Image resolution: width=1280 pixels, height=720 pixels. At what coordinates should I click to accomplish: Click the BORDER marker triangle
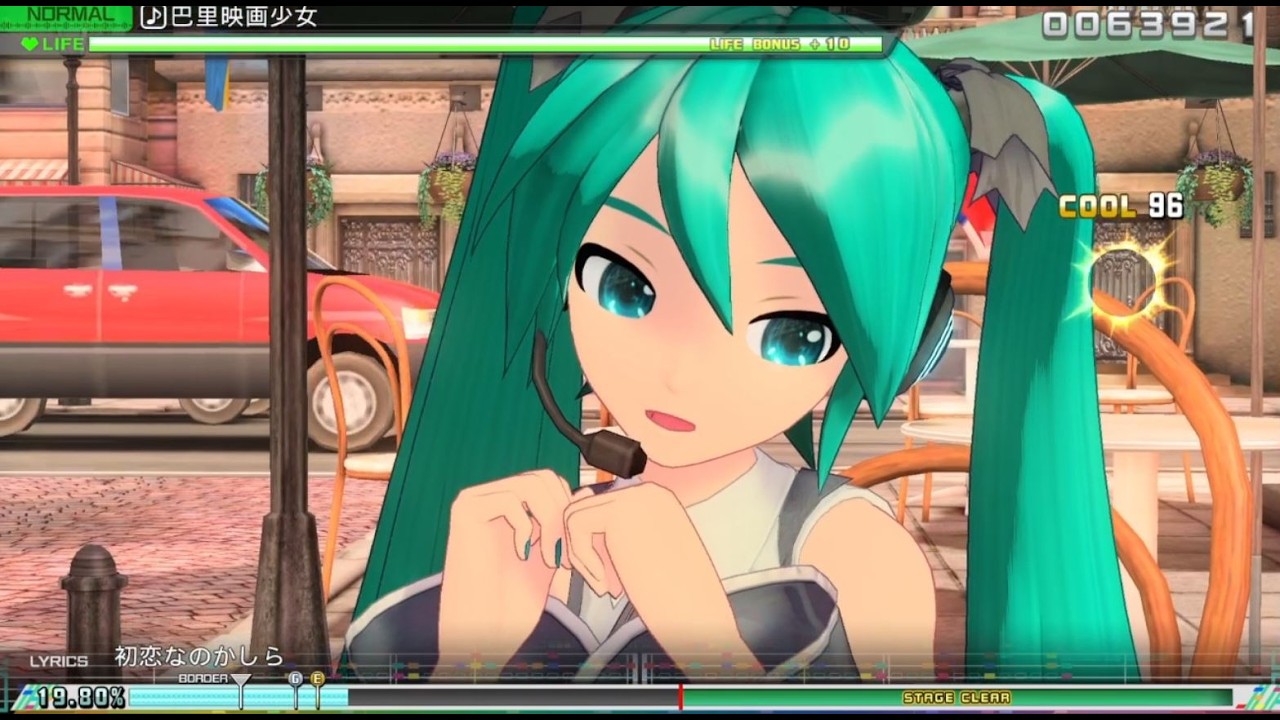(241, 680)
